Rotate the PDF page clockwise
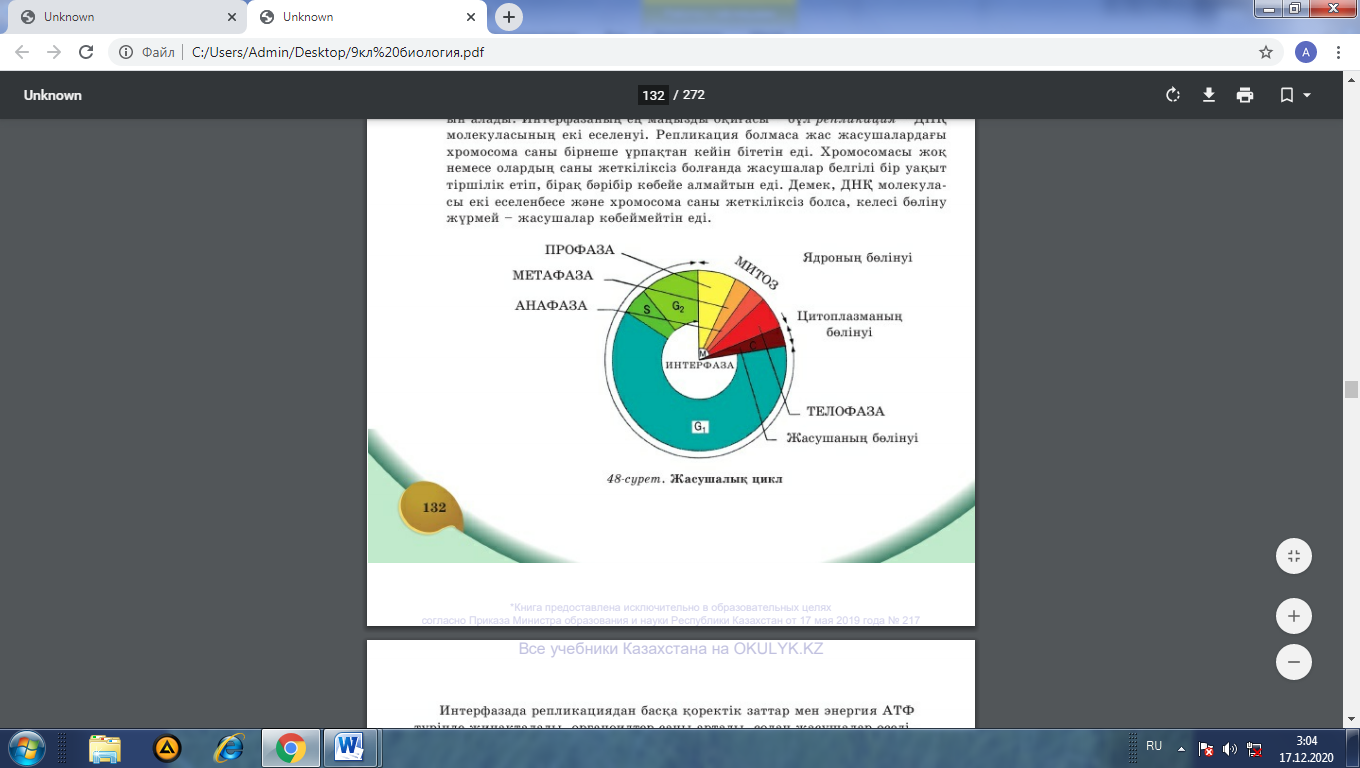Viewport: 1360px width, 768px height. tap(1173, 95)
